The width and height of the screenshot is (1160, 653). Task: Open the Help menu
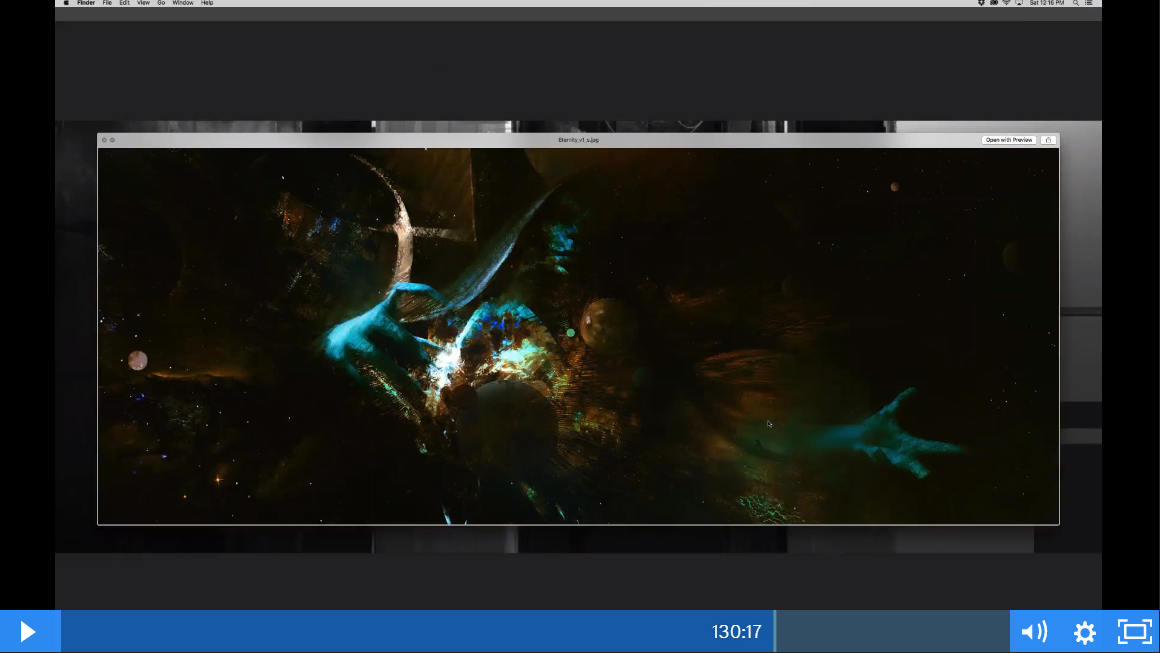tap(207, 3)
